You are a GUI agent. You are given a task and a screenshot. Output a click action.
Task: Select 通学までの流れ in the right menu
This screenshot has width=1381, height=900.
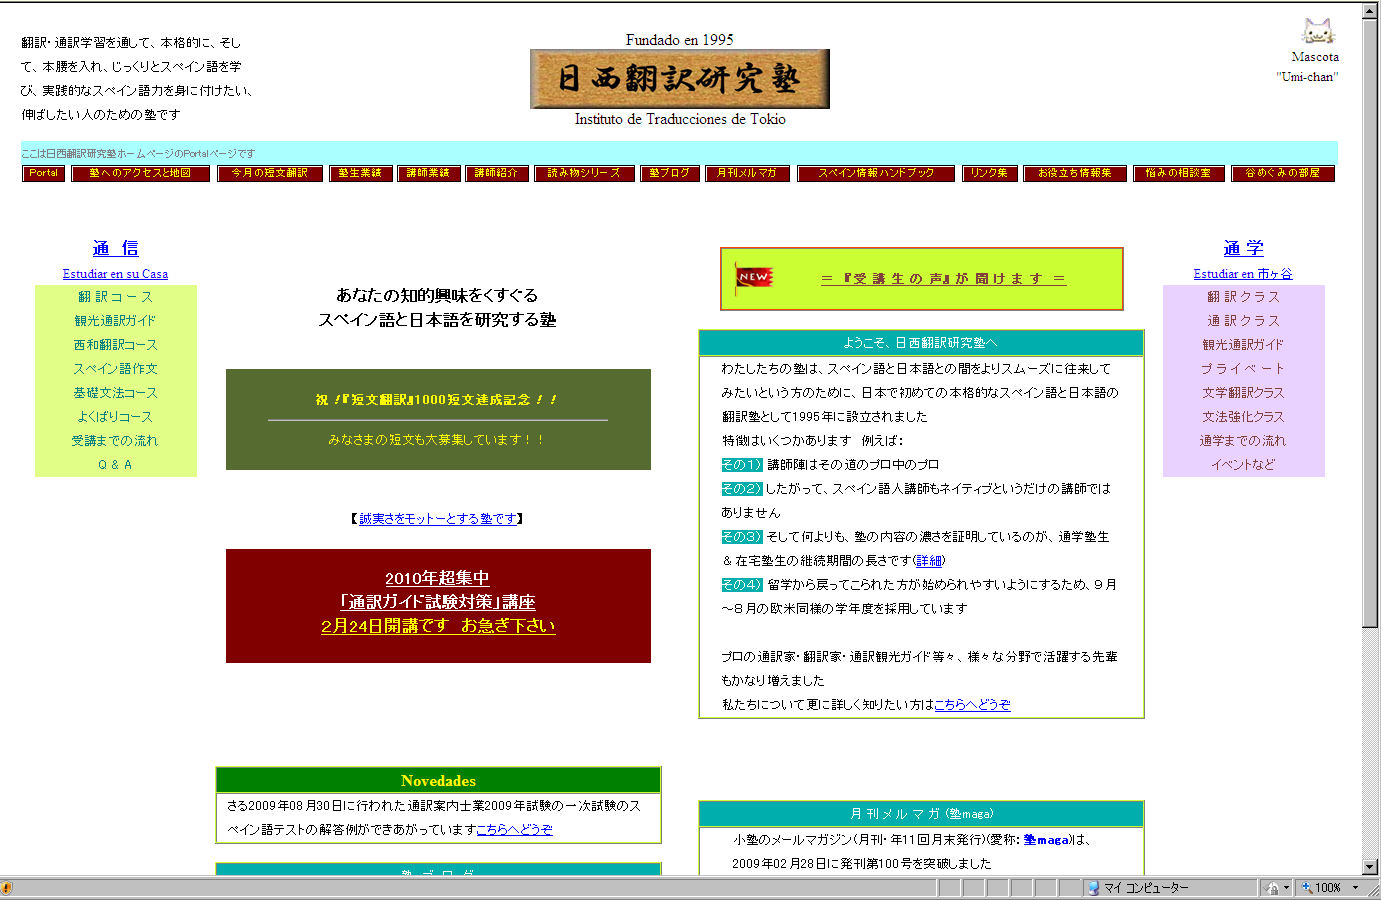coord(1243,441)
